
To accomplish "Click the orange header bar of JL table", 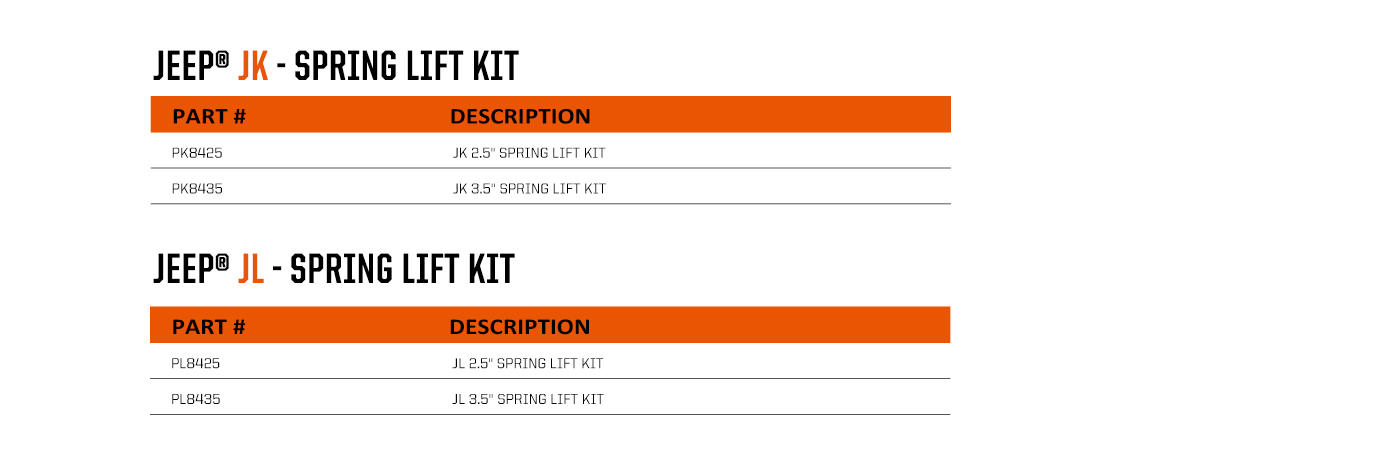I will pos(550,325).
